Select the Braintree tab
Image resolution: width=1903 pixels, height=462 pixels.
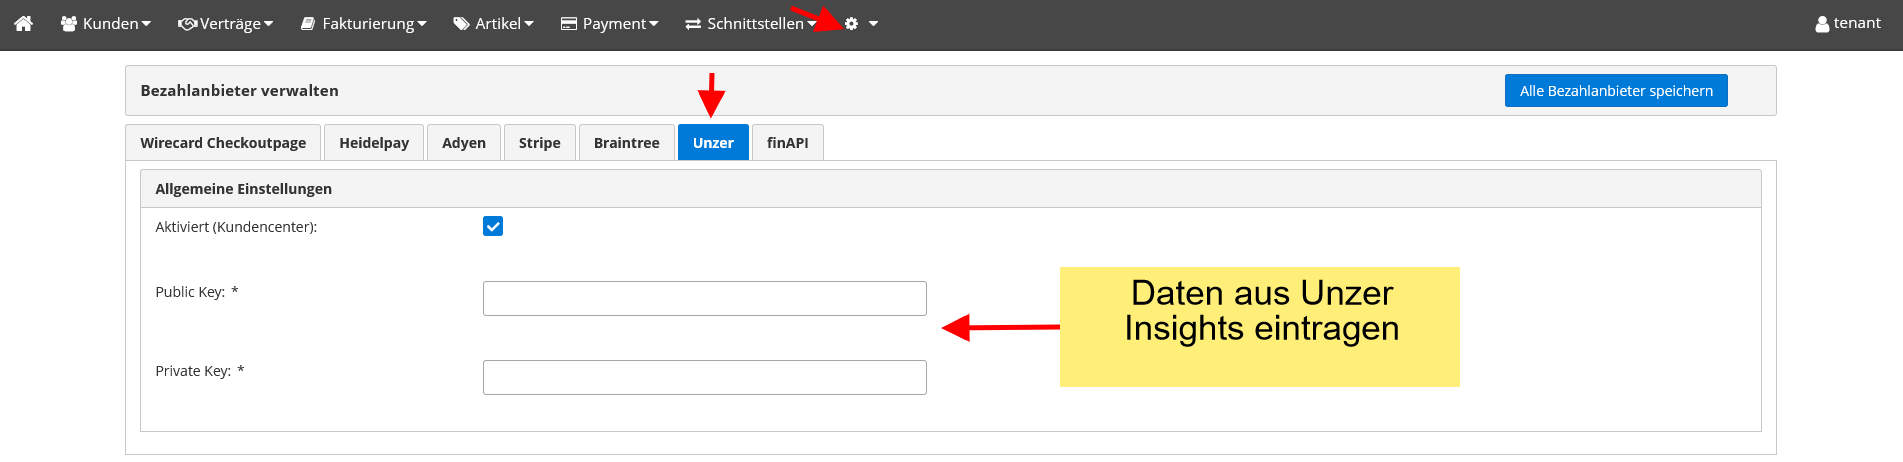[626, 143]
